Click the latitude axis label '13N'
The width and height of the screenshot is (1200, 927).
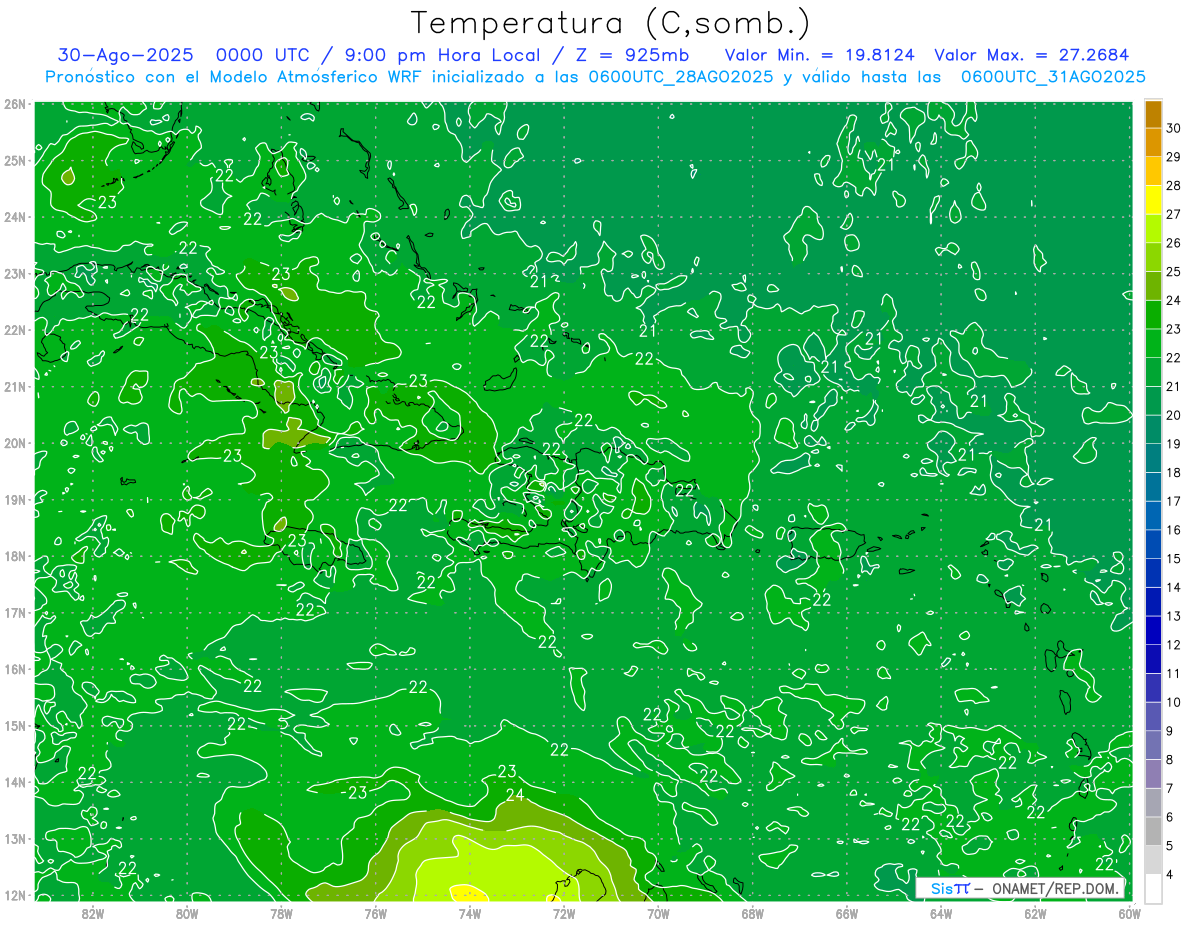[x=15, y=838]
